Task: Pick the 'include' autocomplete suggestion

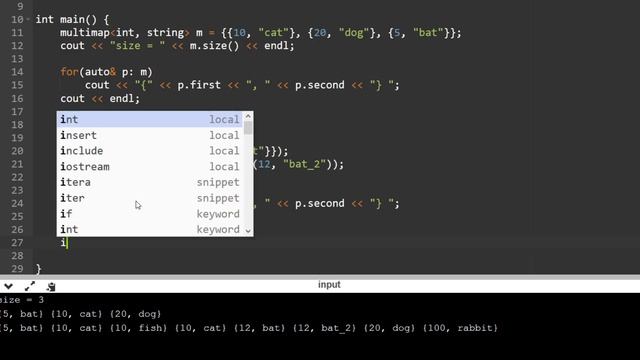Action: [x=150, y=151]
